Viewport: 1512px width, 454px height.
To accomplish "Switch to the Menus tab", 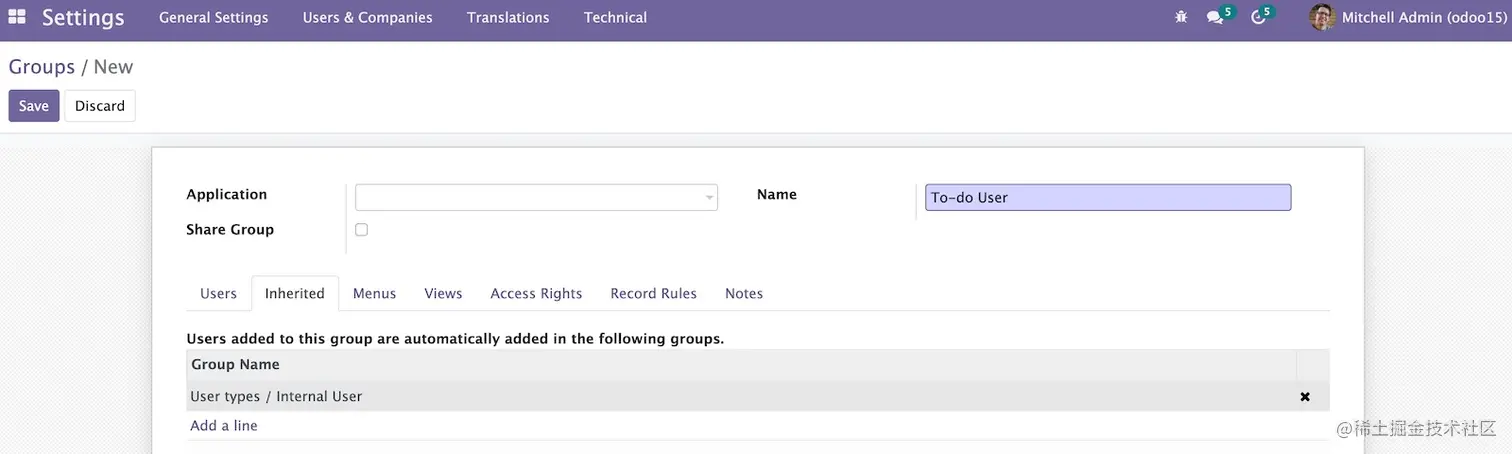I will [374, 293].
